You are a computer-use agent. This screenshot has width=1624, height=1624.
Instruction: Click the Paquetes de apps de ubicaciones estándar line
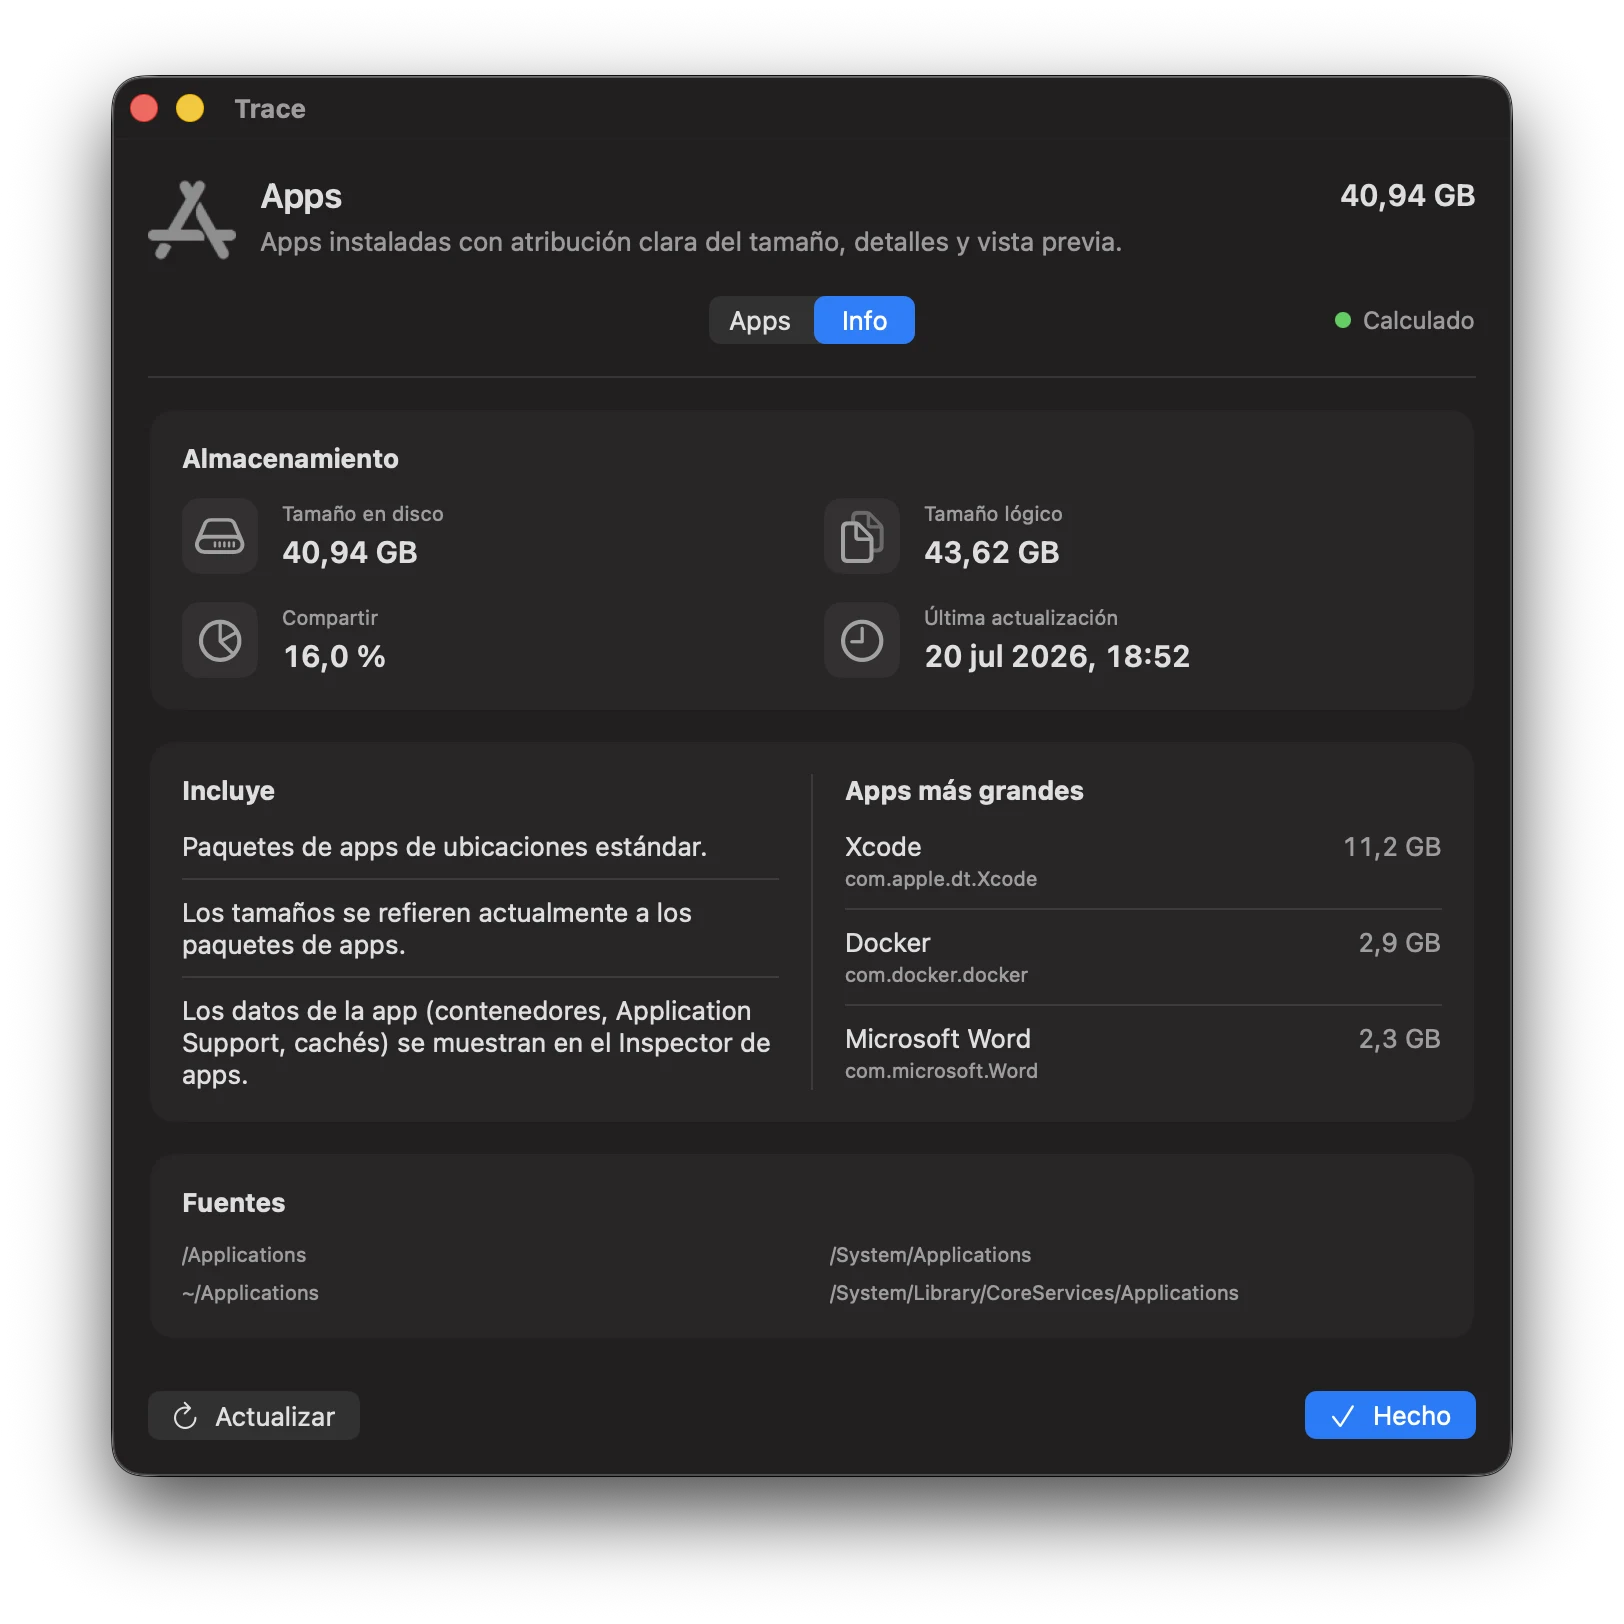point(444,847)
